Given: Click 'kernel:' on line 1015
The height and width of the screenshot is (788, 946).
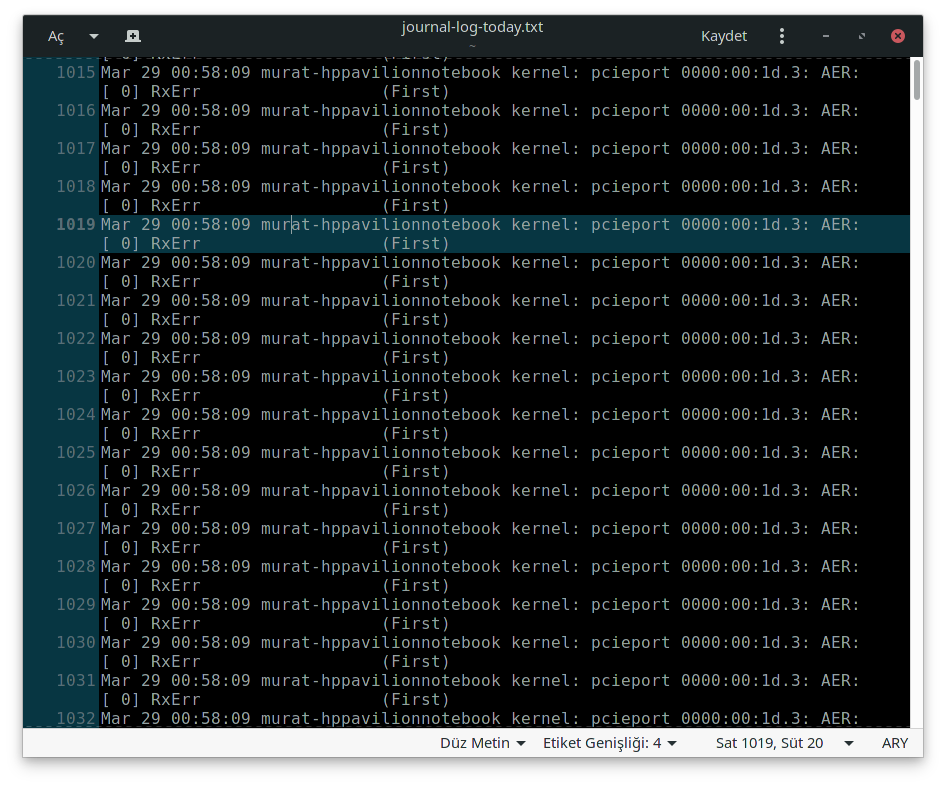Looking at the screenshot, I should 545,72.
